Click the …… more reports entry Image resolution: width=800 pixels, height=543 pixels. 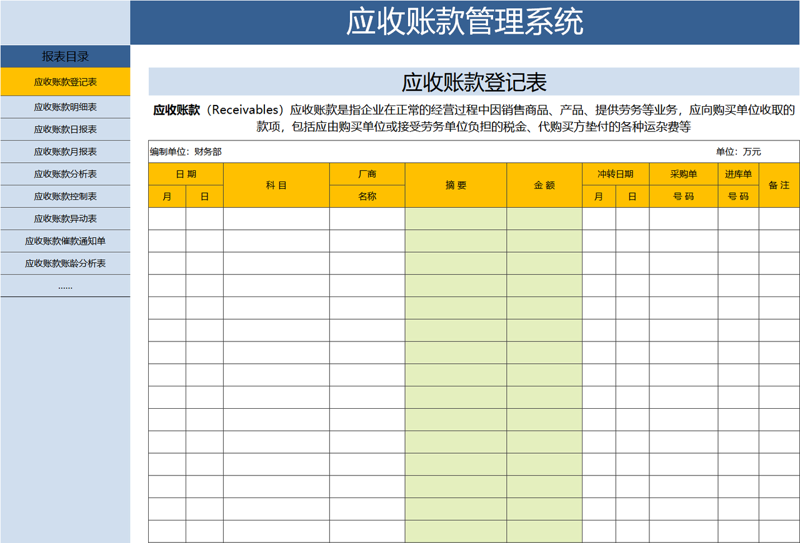tap(65, 286)
